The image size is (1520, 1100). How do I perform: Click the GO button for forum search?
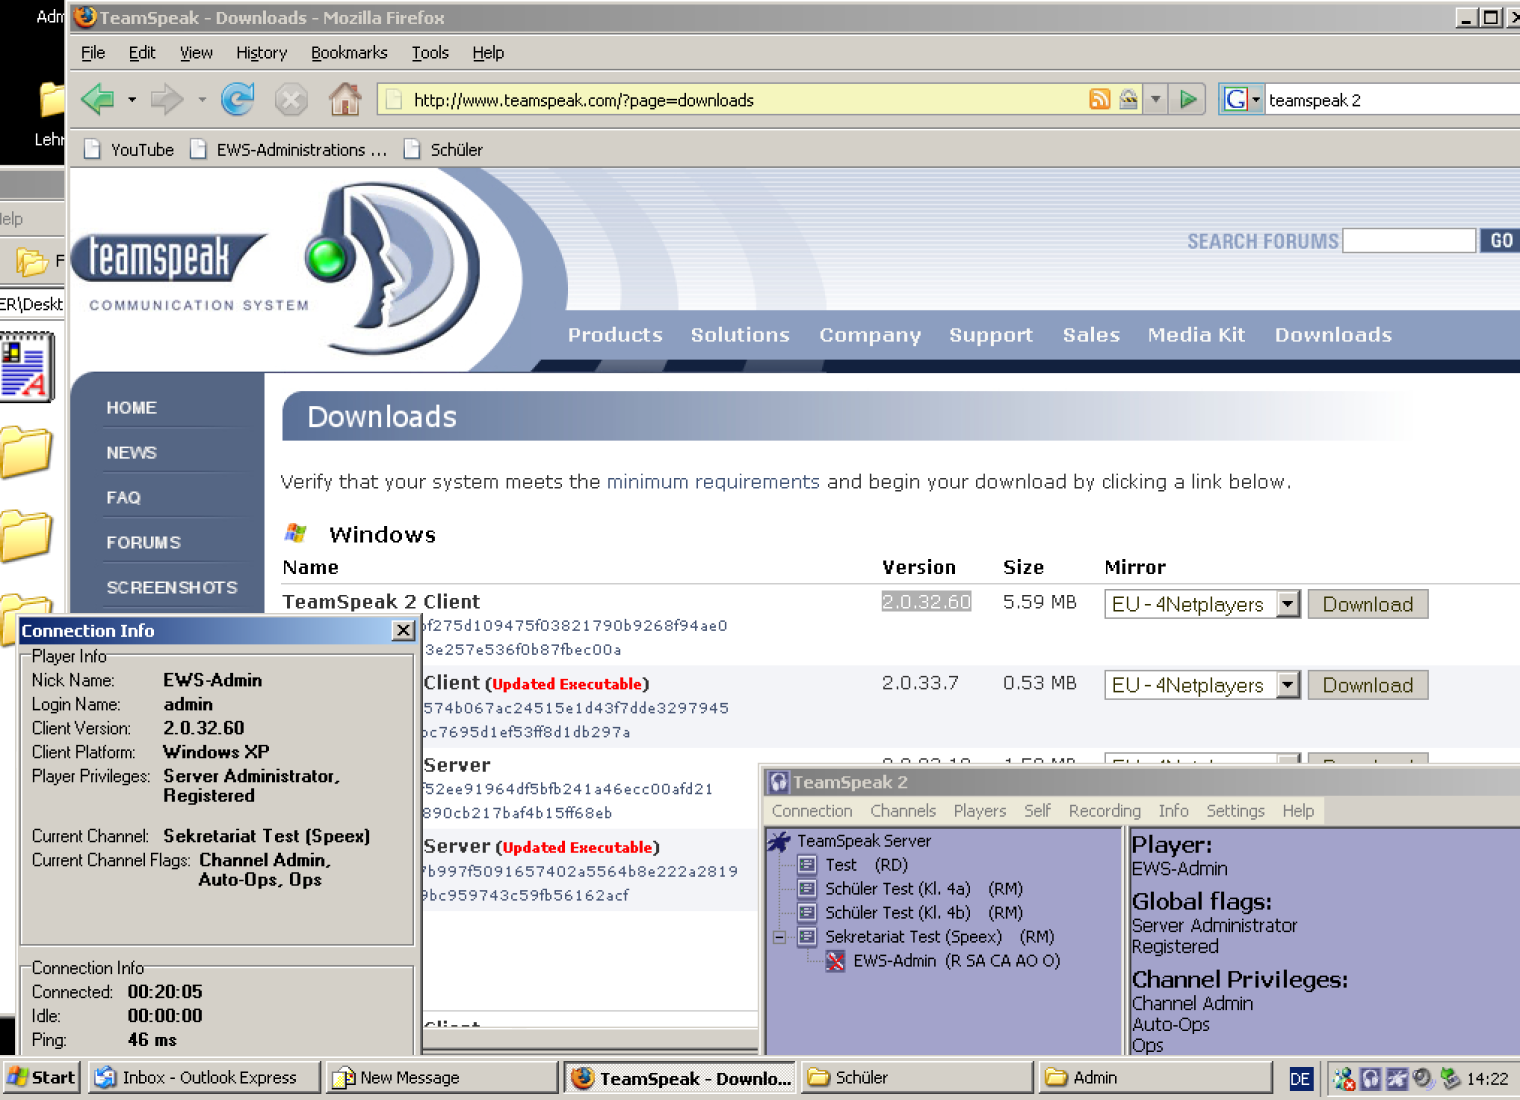coord(1500,241)
